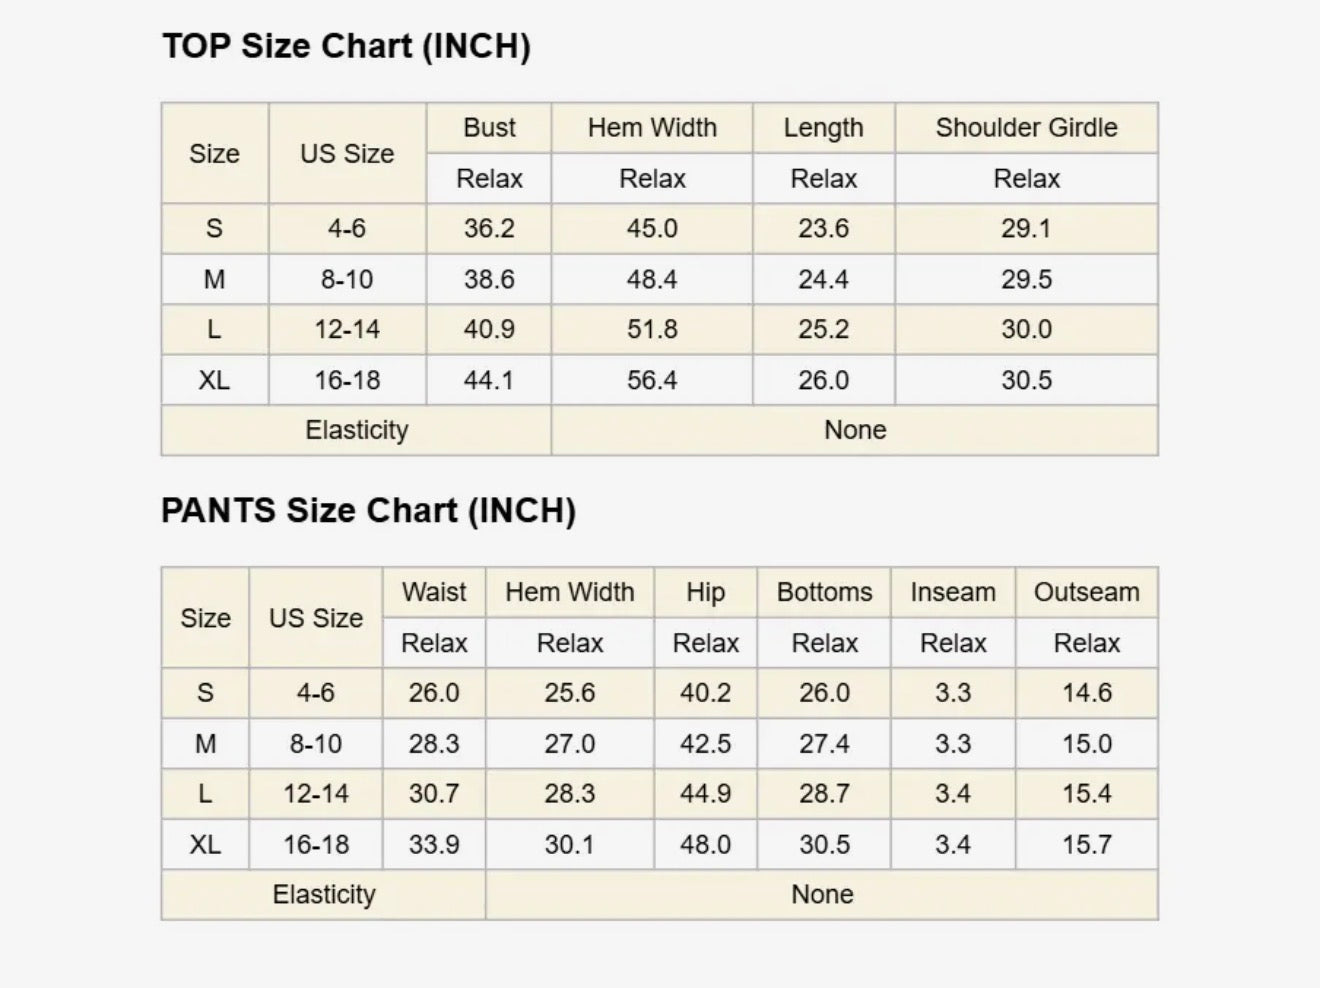This screenshot has height=988, width=1320.
Task: Click the Bottoms column header
Action: coord(824,592)
